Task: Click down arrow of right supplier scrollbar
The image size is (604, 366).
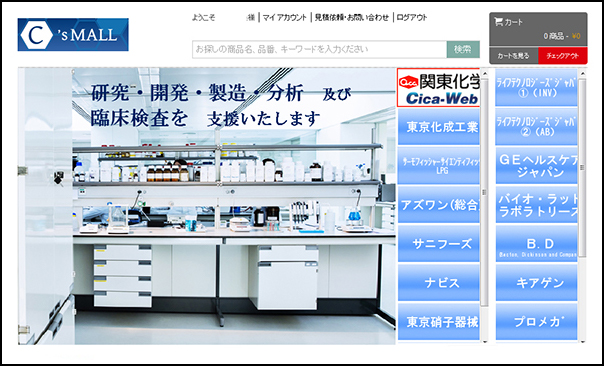Action: (x=582, y=341)
